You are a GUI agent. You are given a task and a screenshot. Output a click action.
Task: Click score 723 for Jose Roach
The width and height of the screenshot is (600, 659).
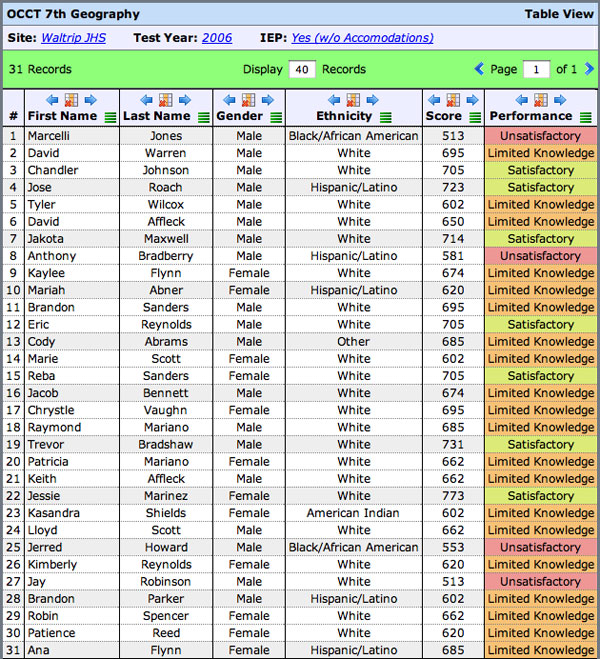point(453,187)
